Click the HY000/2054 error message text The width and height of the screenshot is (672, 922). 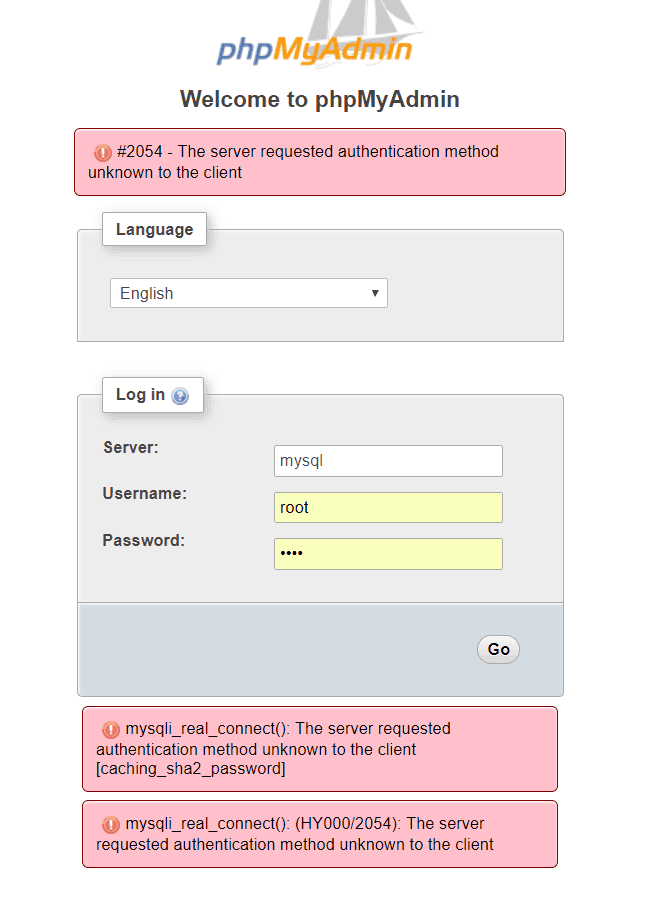[x=300, y=834]
